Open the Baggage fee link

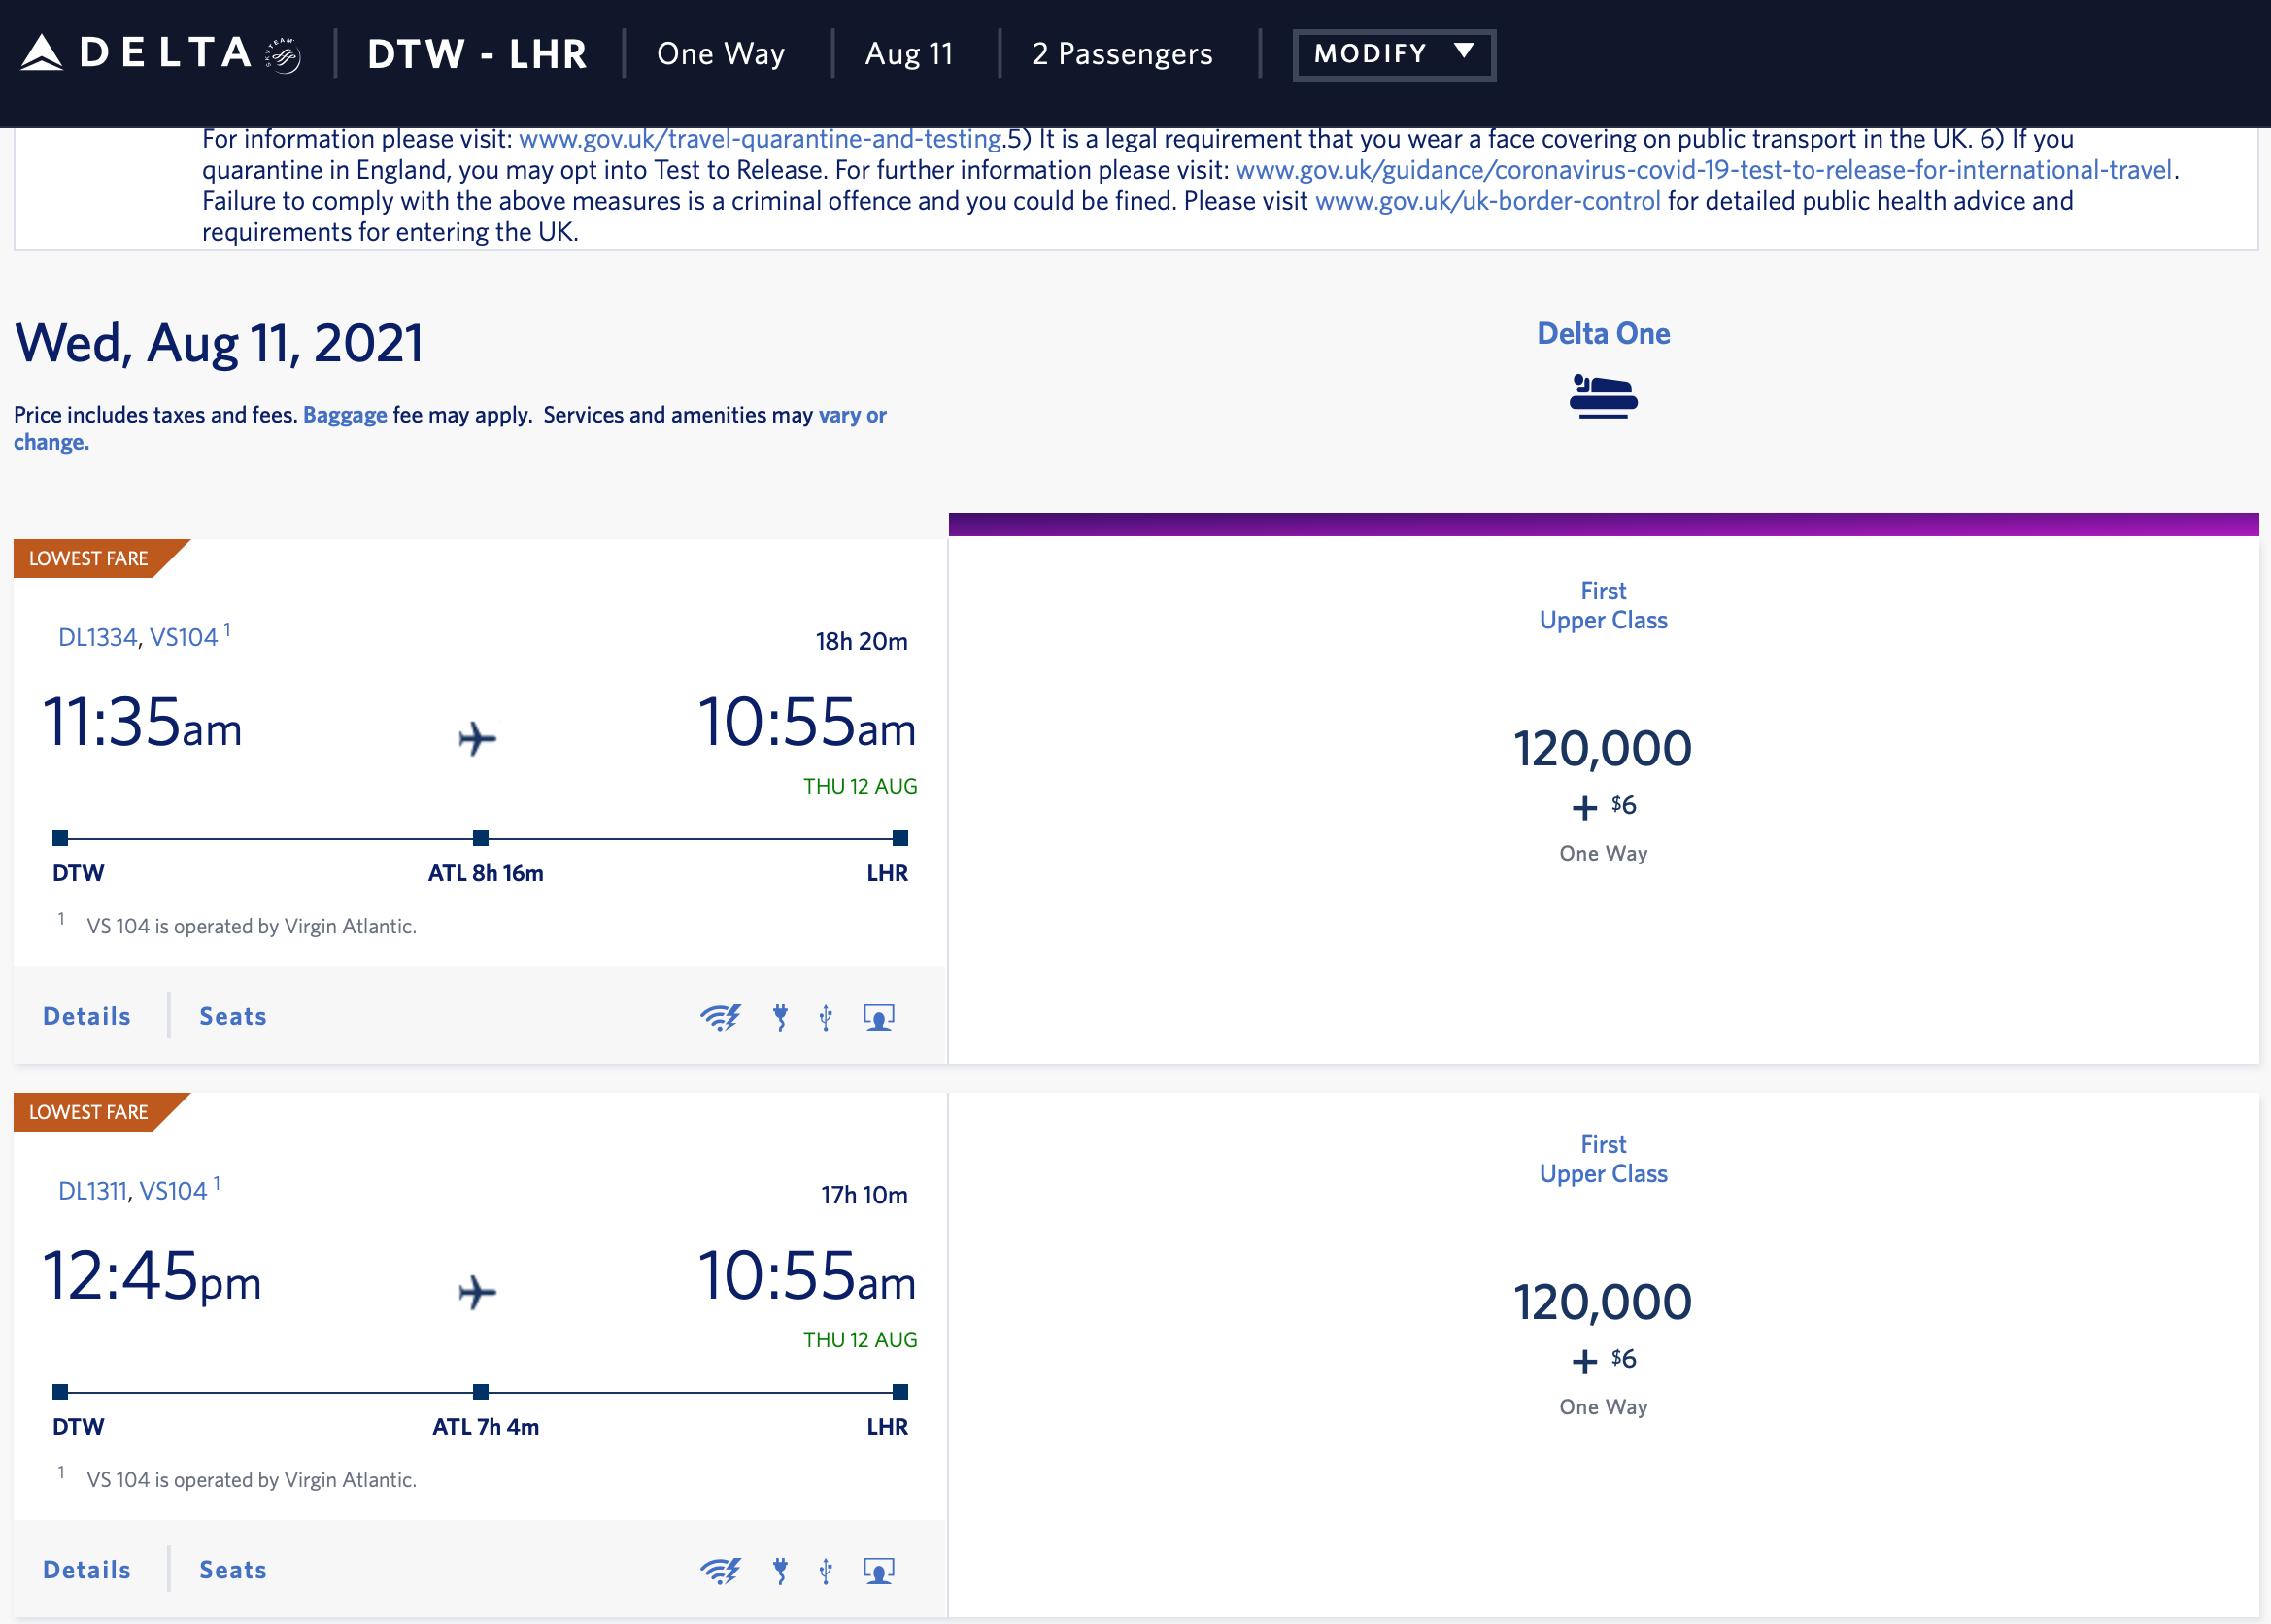pos(344,414)
